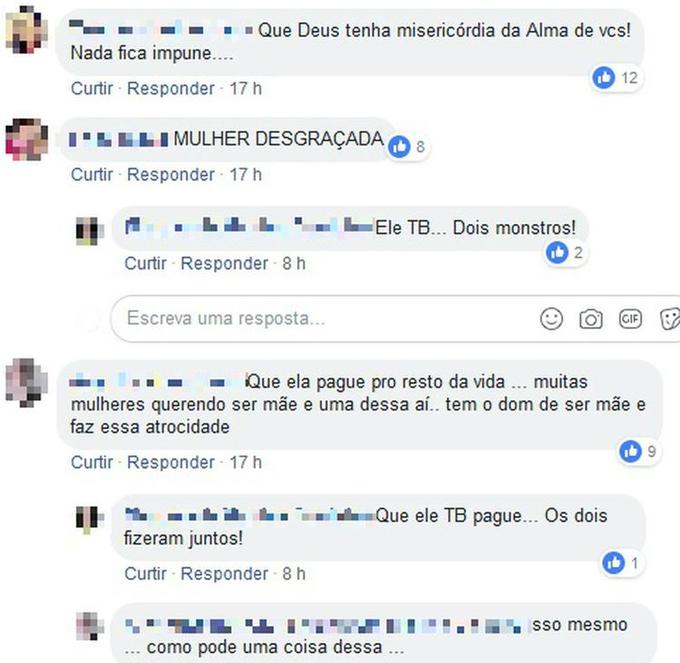Reply to the Os dois fizeram juntos reply

(x=224, y=574)
